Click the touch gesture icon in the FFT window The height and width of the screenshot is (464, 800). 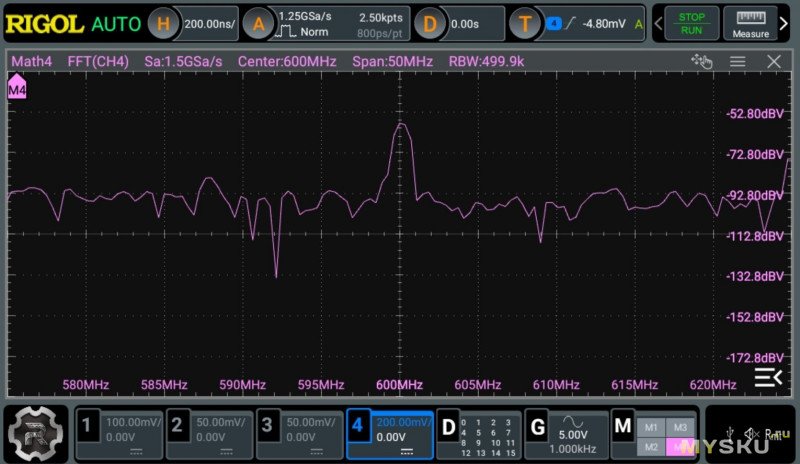pos(701,62)
